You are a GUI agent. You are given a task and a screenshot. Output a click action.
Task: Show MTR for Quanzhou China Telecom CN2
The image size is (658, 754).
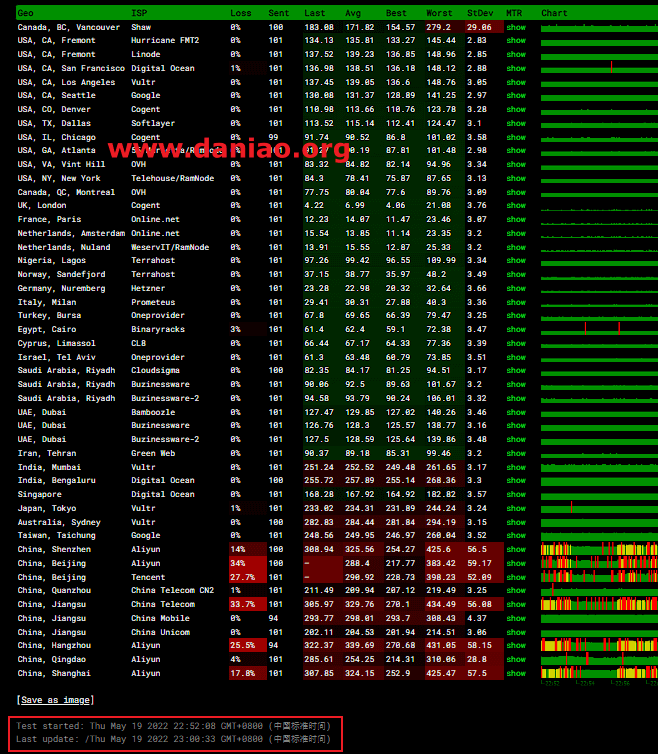click(516, 590)
